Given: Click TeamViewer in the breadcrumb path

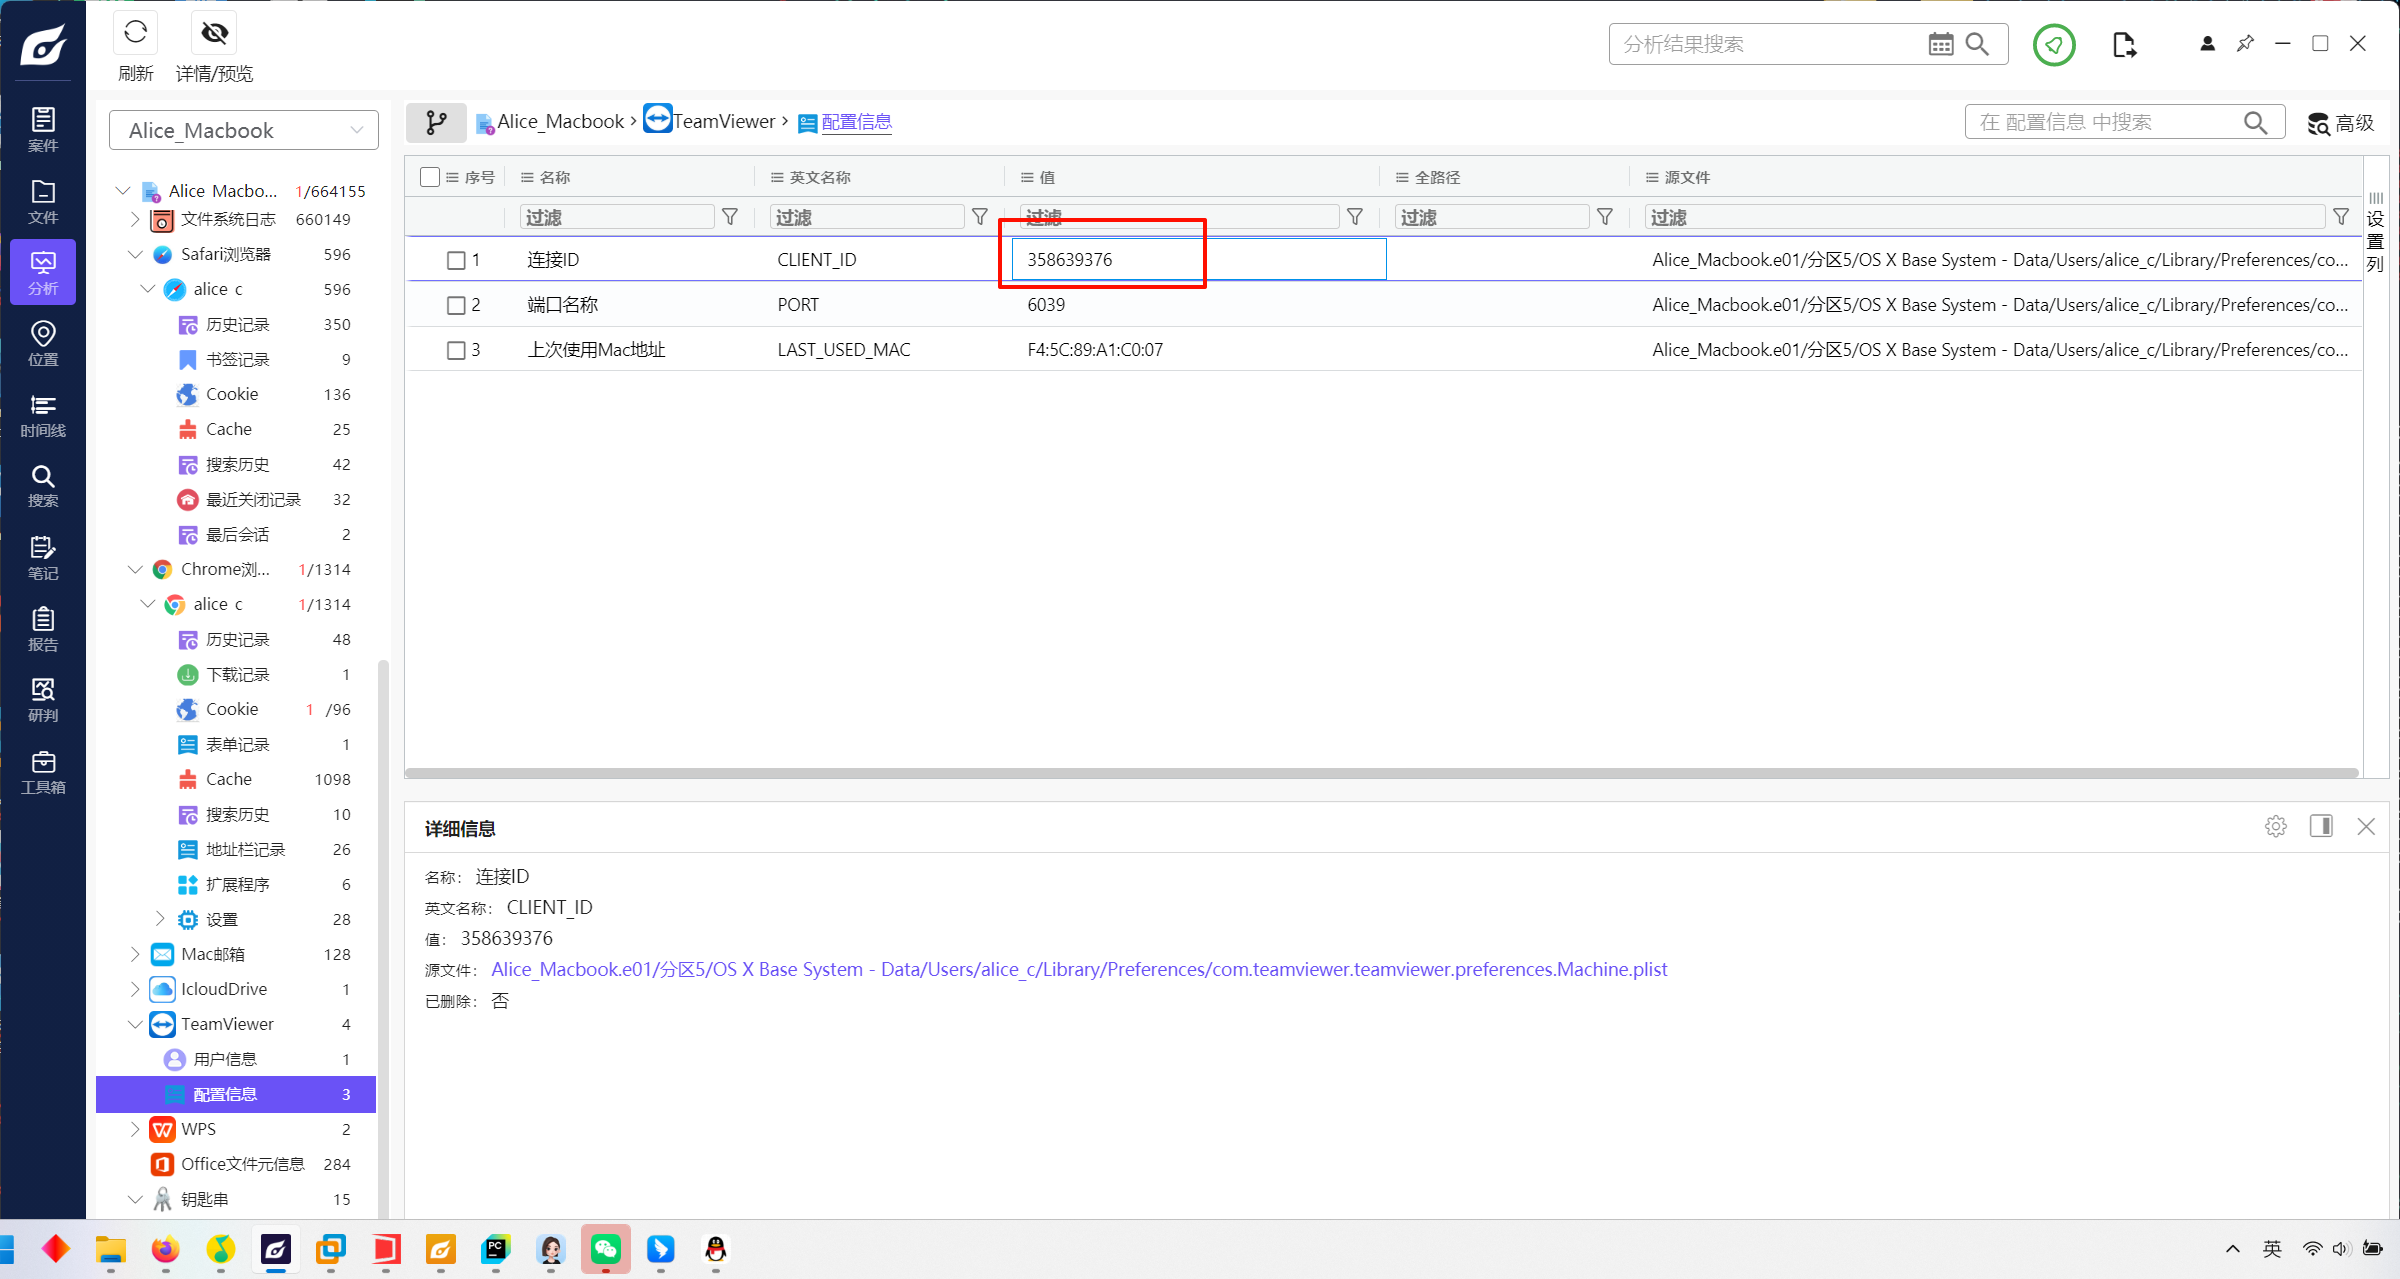Looking at the screenshot, I should (x=723, y=121).
